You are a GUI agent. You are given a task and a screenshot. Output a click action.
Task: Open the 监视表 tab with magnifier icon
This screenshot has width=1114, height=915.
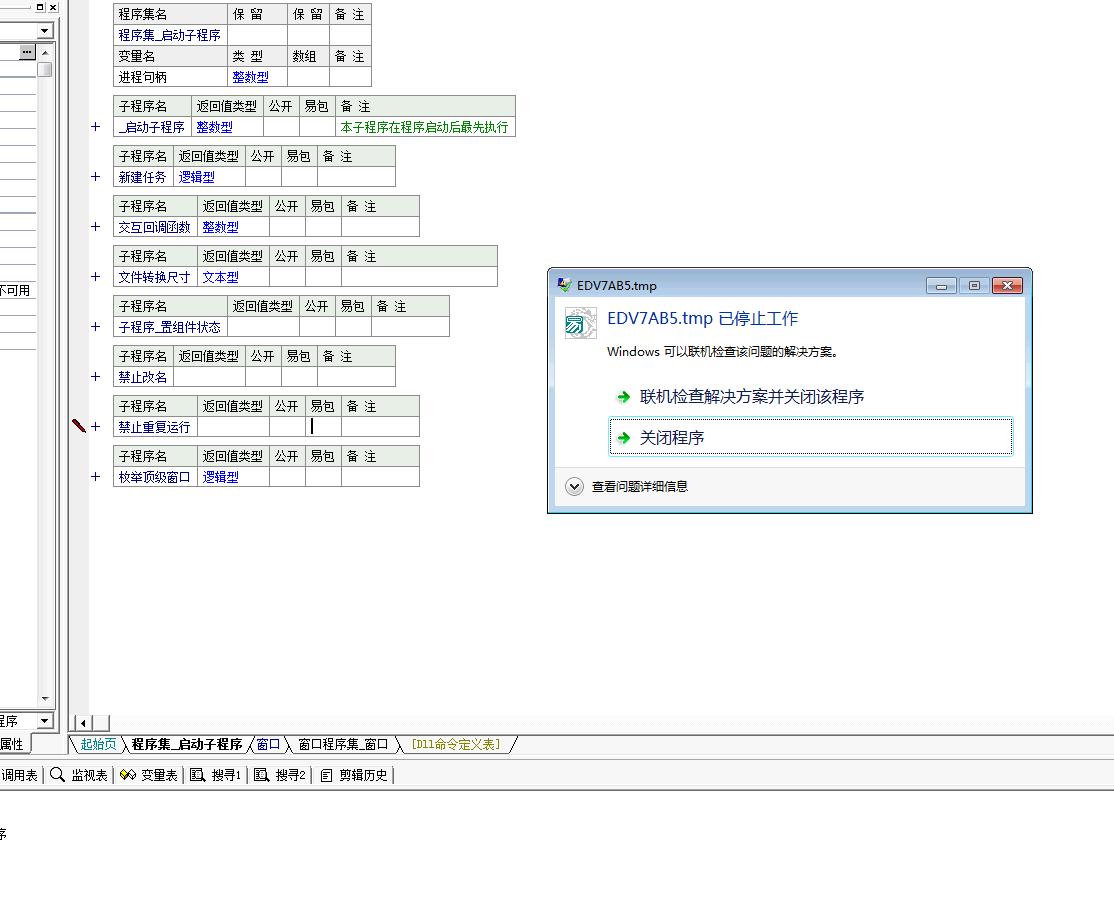coord(79,775)
